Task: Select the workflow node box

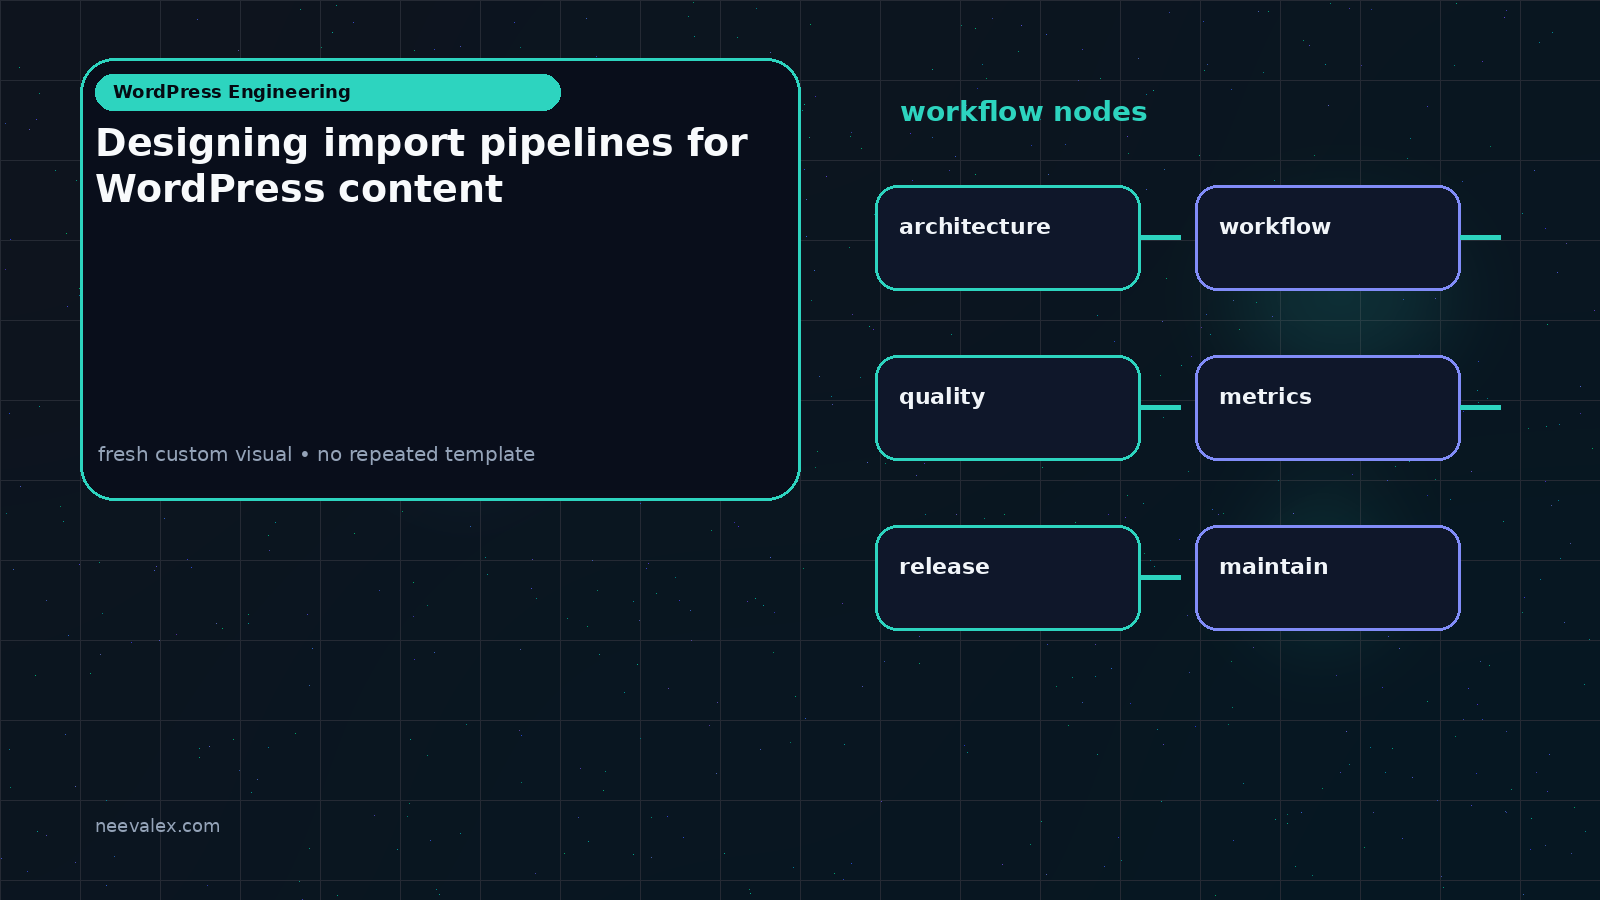Action: point(1328,238)
